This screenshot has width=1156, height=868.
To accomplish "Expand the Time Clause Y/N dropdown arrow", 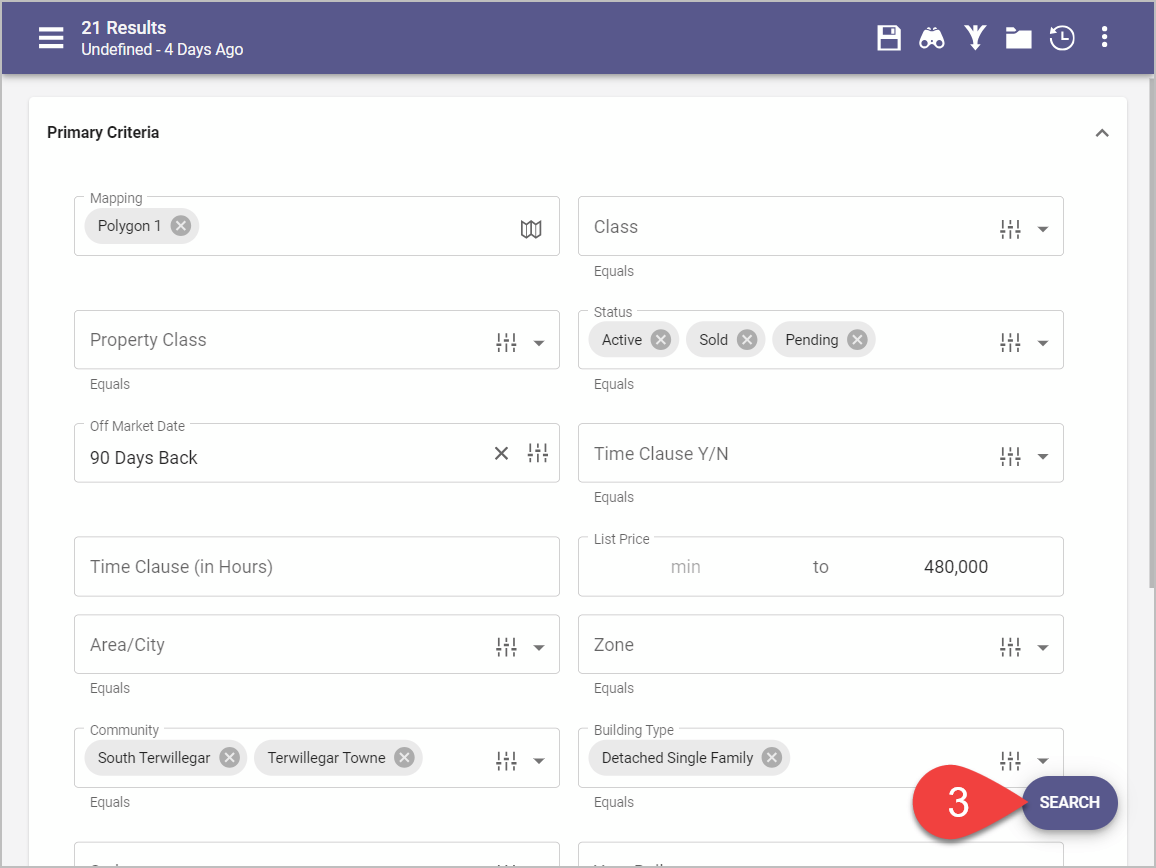I will pos(1042,456).
